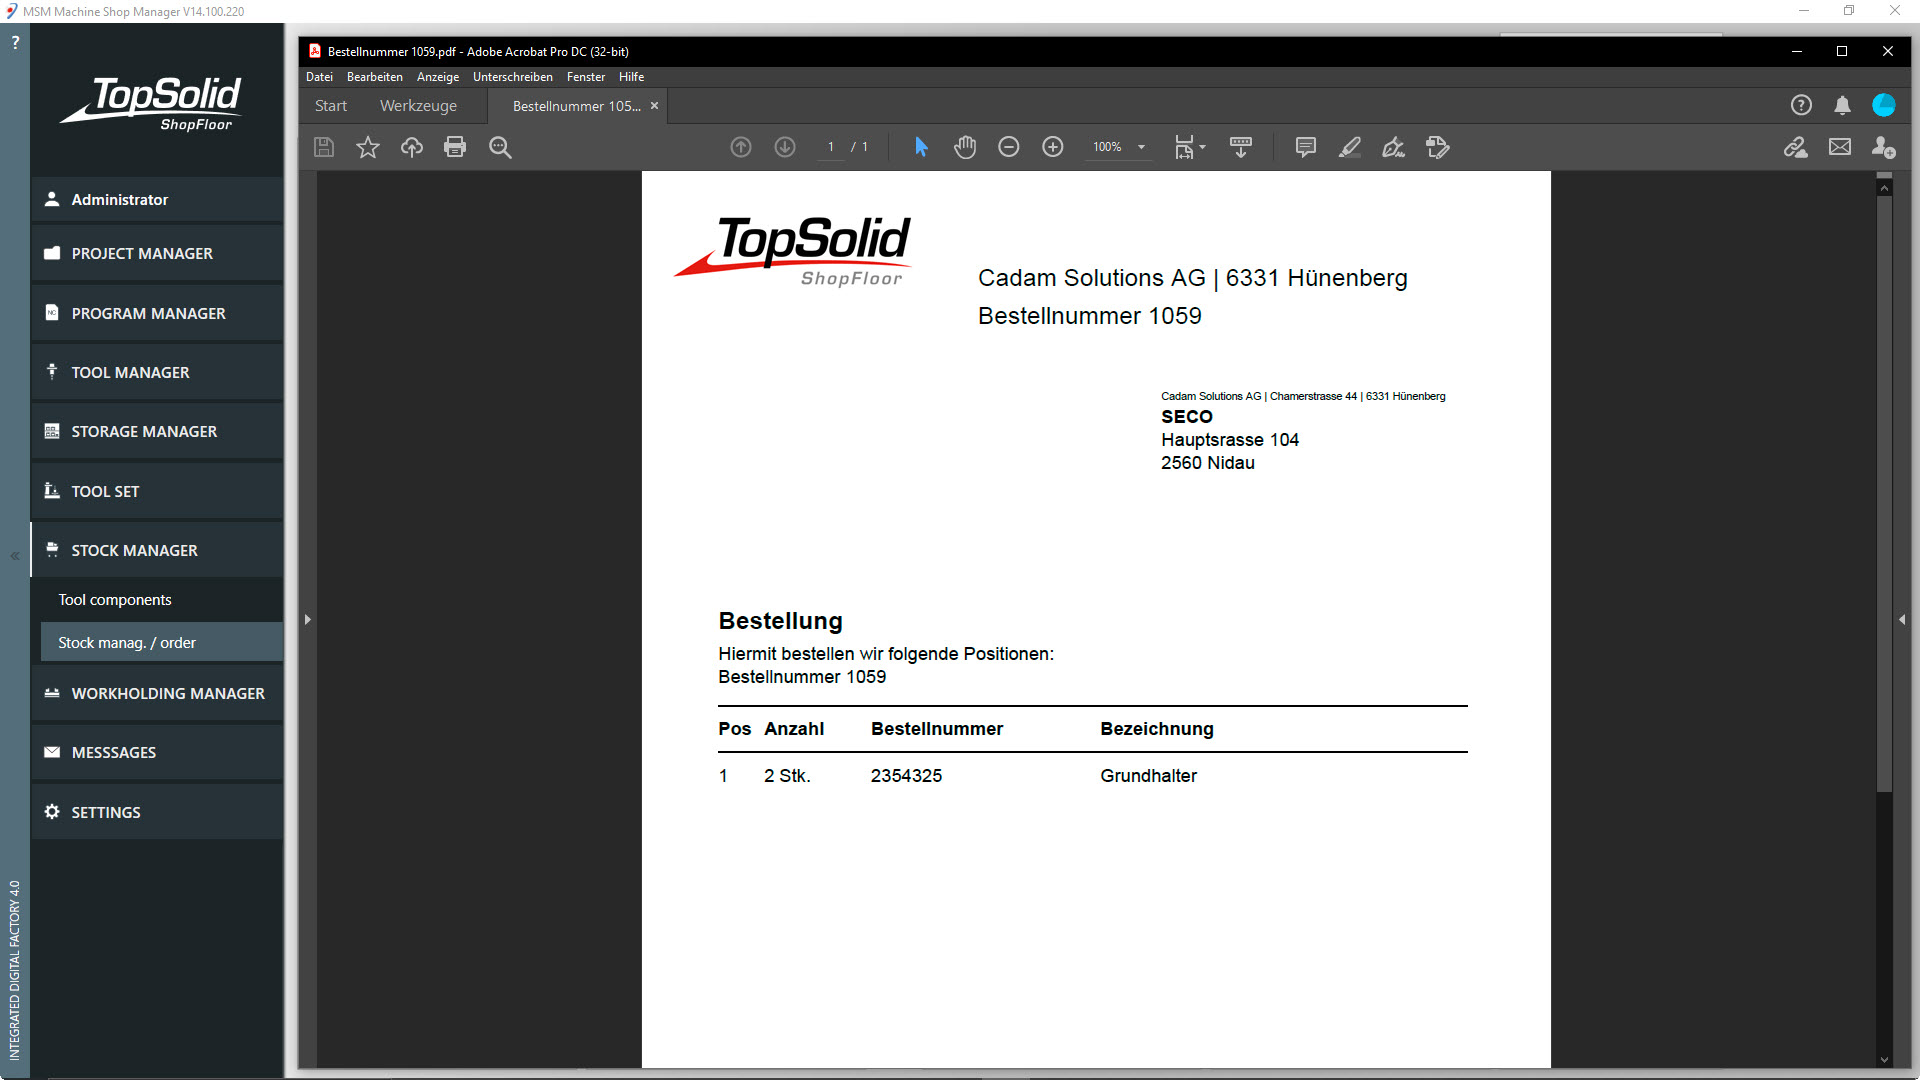Viewport: 1920px width, 1080px height.
Task: Click the zoom out minus icon
Action: (x=1008, y=147)
